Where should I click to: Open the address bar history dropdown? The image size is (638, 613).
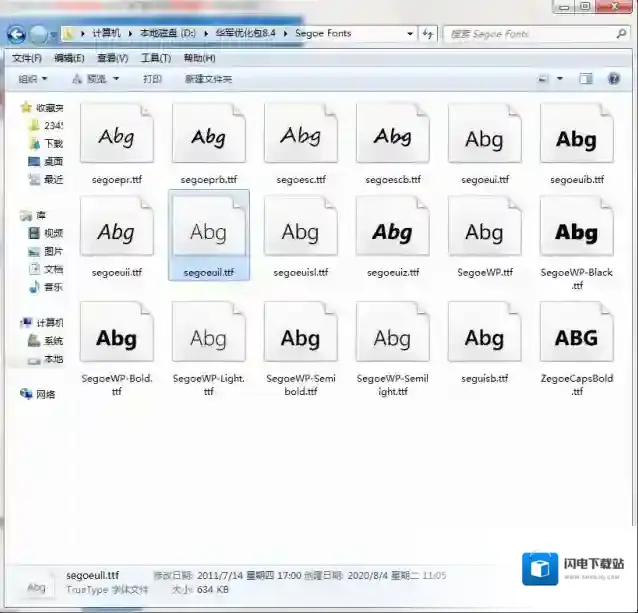pos(410,34)
